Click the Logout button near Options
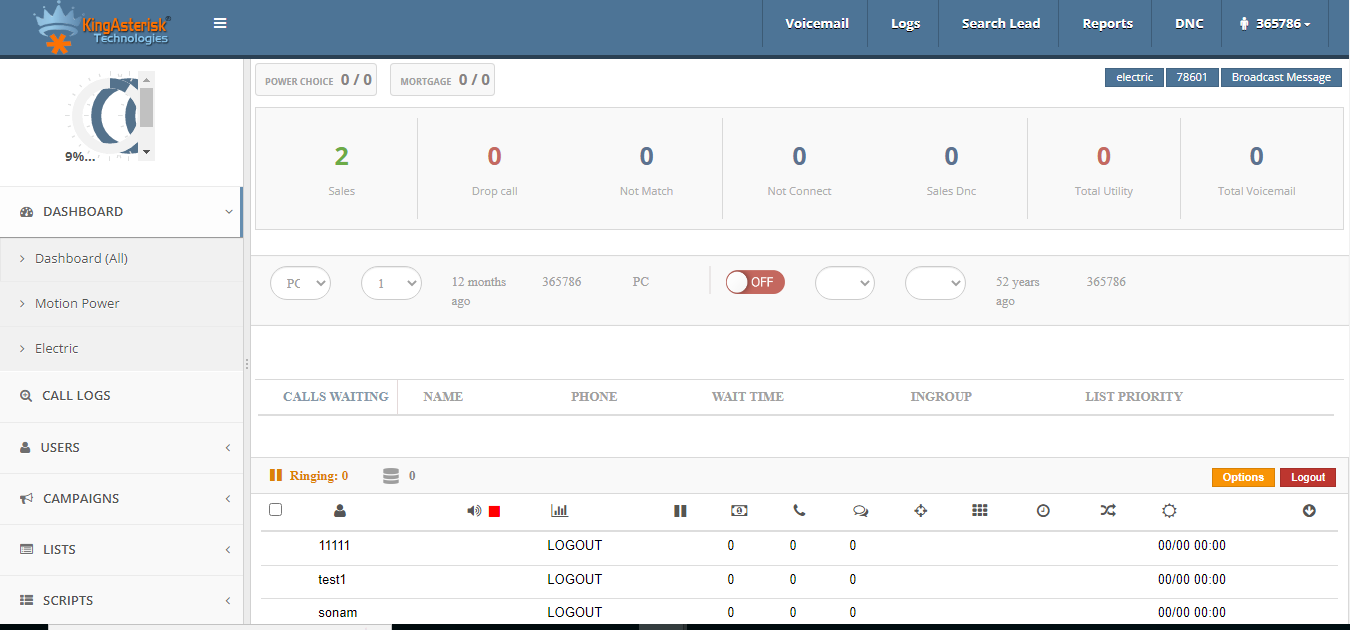This screenshot has width=1350, height=630. [x=1308, y=478]
